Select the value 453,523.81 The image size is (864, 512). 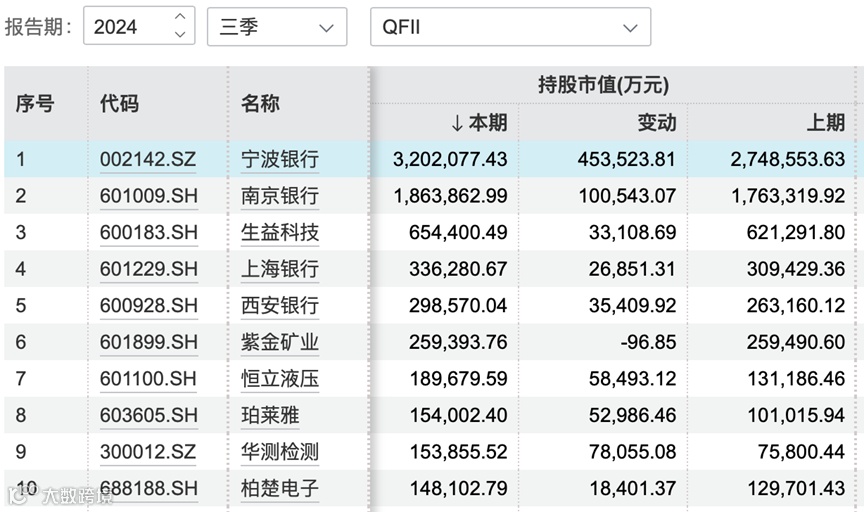tap(627, 159)
